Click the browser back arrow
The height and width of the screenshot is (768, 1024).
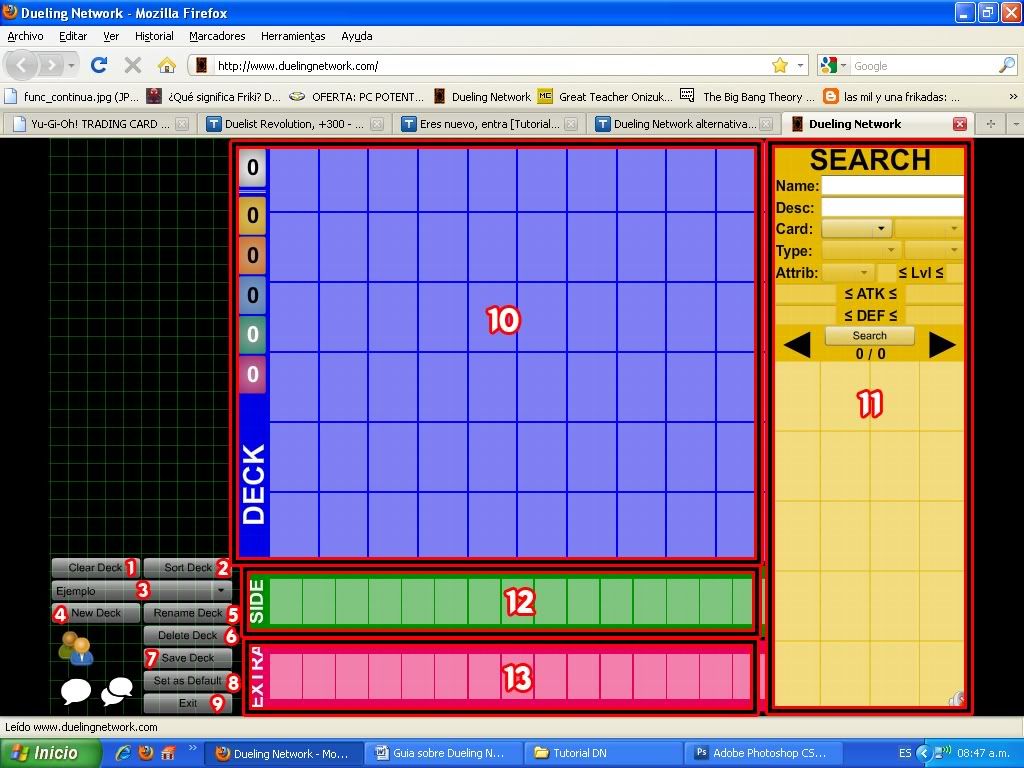[x=22, y=65]
